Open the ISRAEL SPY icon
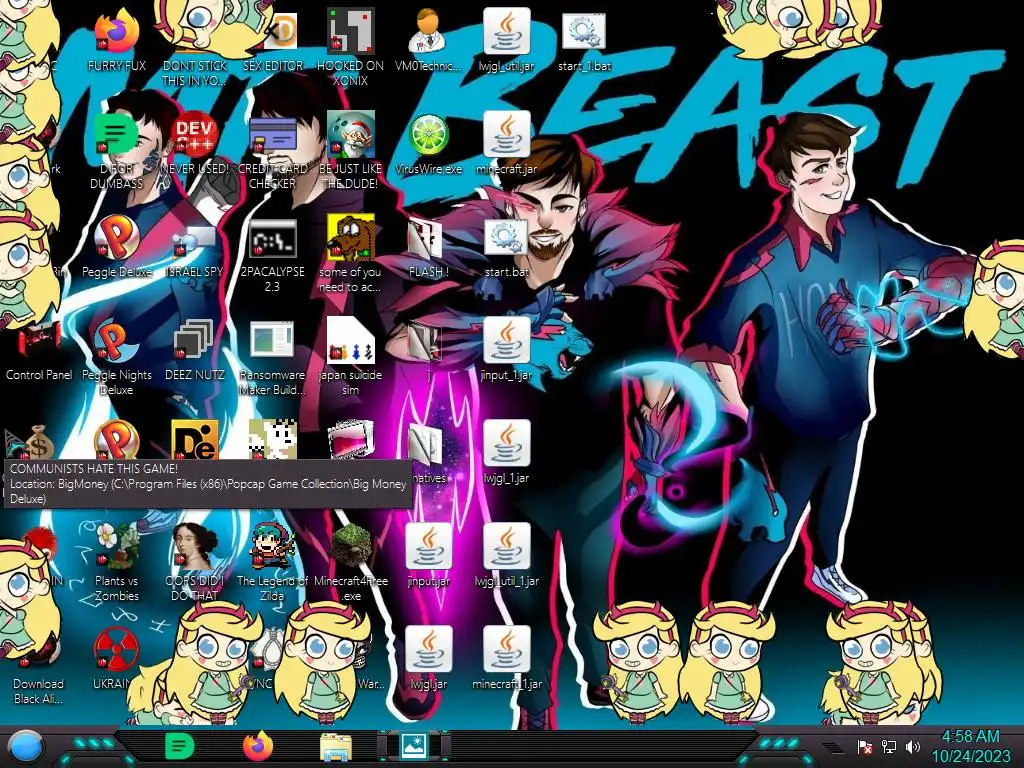The height and width of the screenshot is (768, 1024). pyautogui.click(x=194, y=238)
